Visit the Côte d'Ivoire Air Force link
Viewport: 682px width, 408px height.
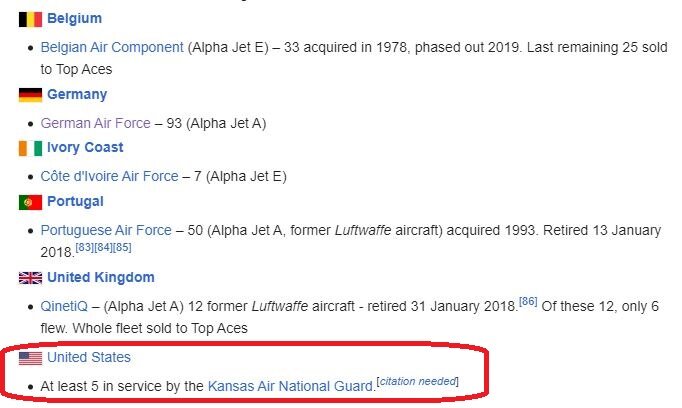[x=110, y=176]
